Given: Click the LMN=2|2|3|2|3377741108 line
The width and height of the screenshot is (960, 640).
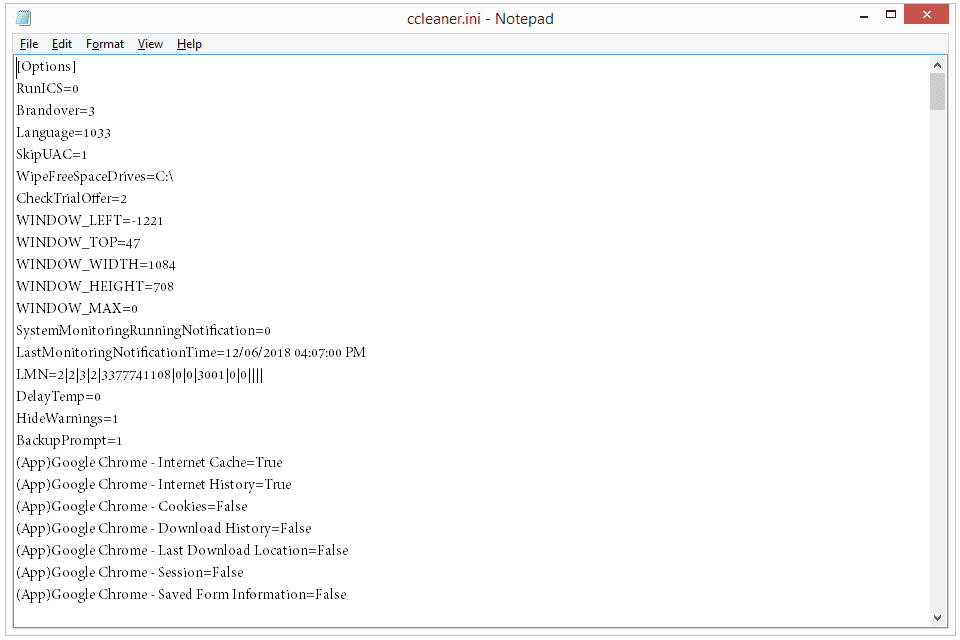Looking at the screenshot, I should point(140,375).
